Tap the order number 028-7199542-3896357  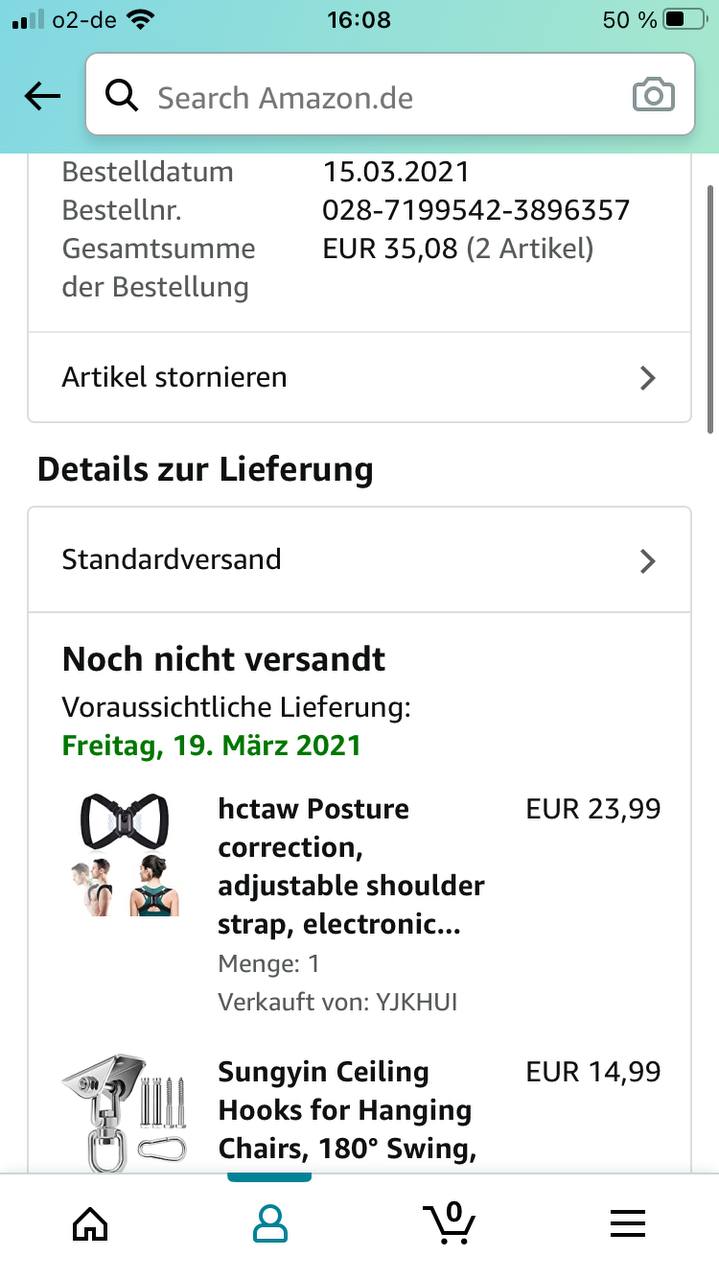(x=476, y=210)
